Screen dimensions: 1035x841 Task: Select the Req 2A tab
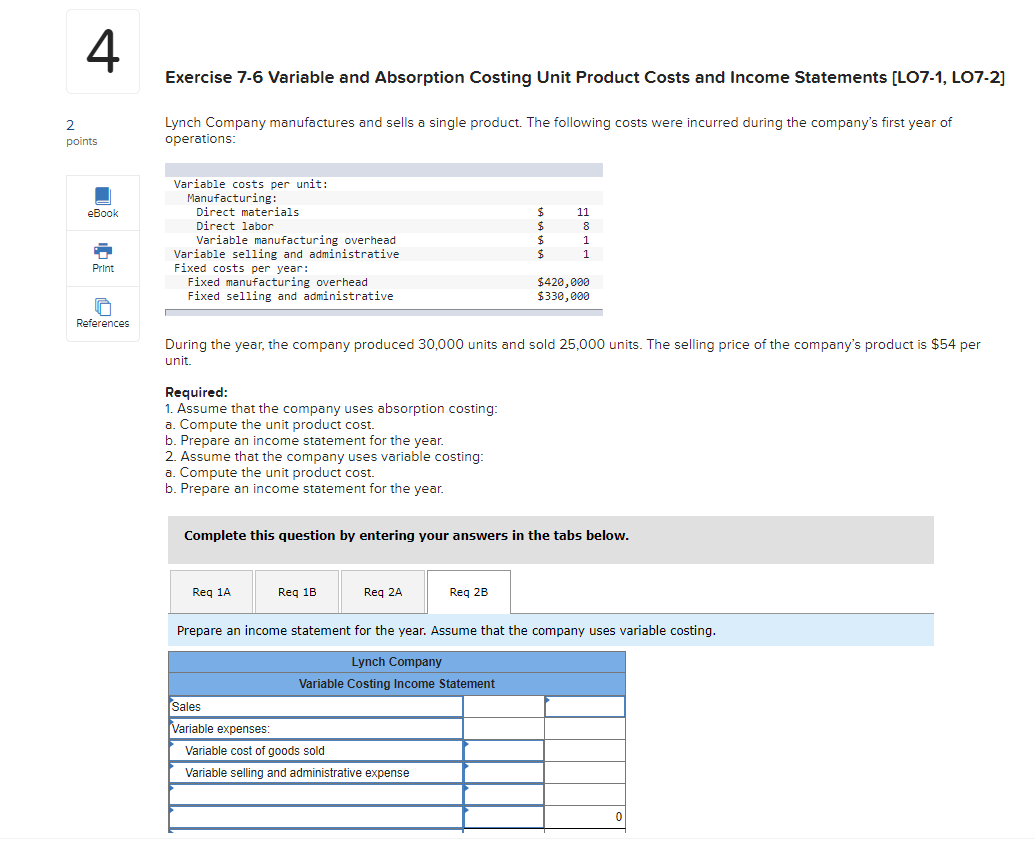pyautogui.click(x=383, y=591)
